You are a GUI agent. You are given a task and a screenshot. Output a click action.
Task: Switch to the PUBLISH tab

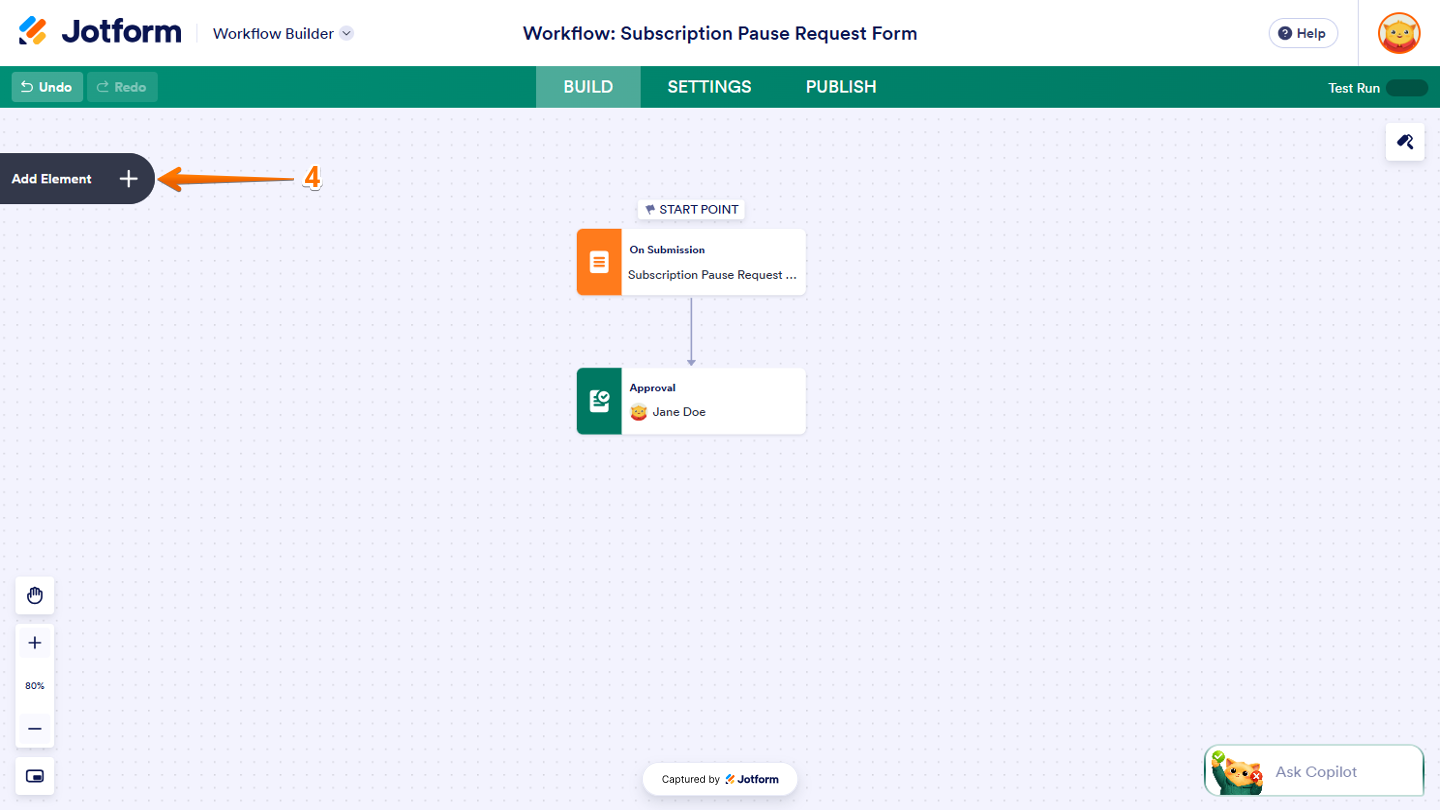pyautogui.click(x=841, y=87)
